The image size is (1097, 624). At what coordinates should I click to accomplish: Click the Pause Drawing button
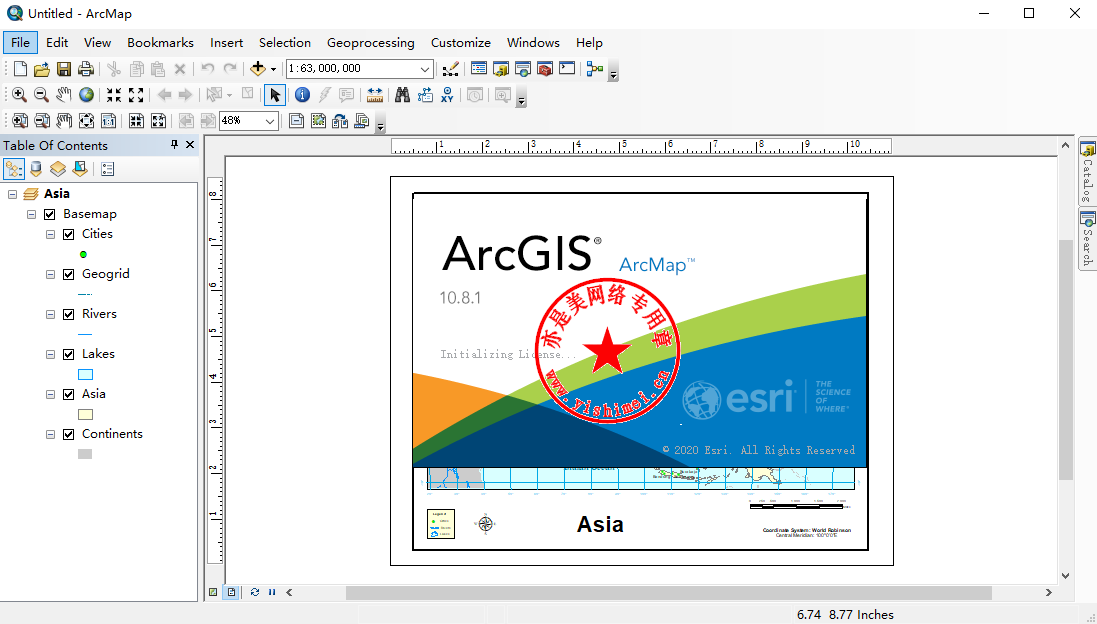pos(272,592)
